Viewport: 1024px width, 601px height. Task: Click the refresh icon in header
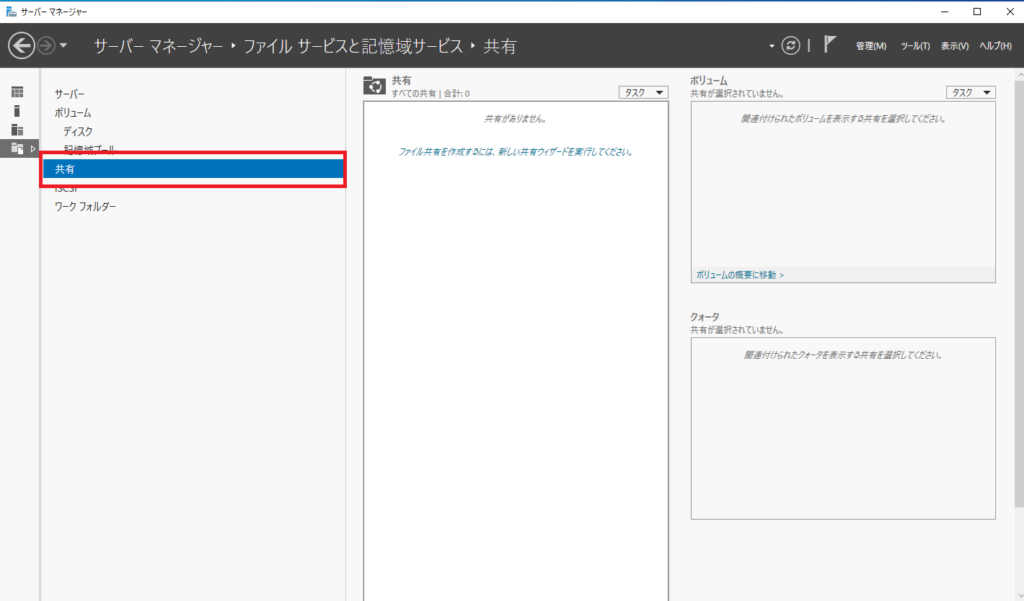791,46
